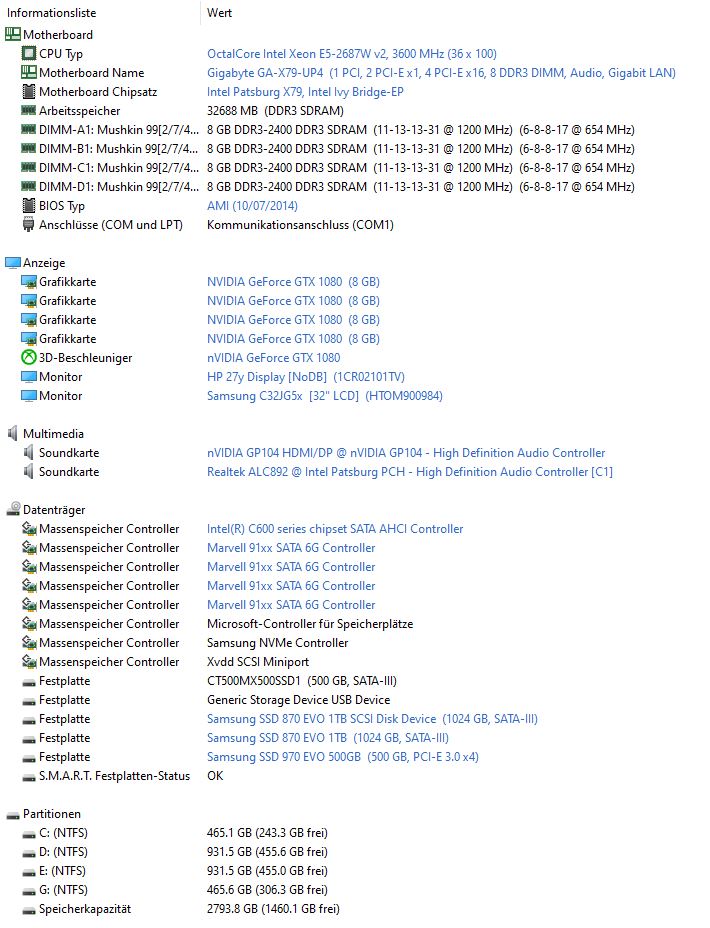Open the nVIDIA GeForce GTX 1080 3D-Beschleuniger link
The width and height of the screenshot is (710, 928).
273,357
